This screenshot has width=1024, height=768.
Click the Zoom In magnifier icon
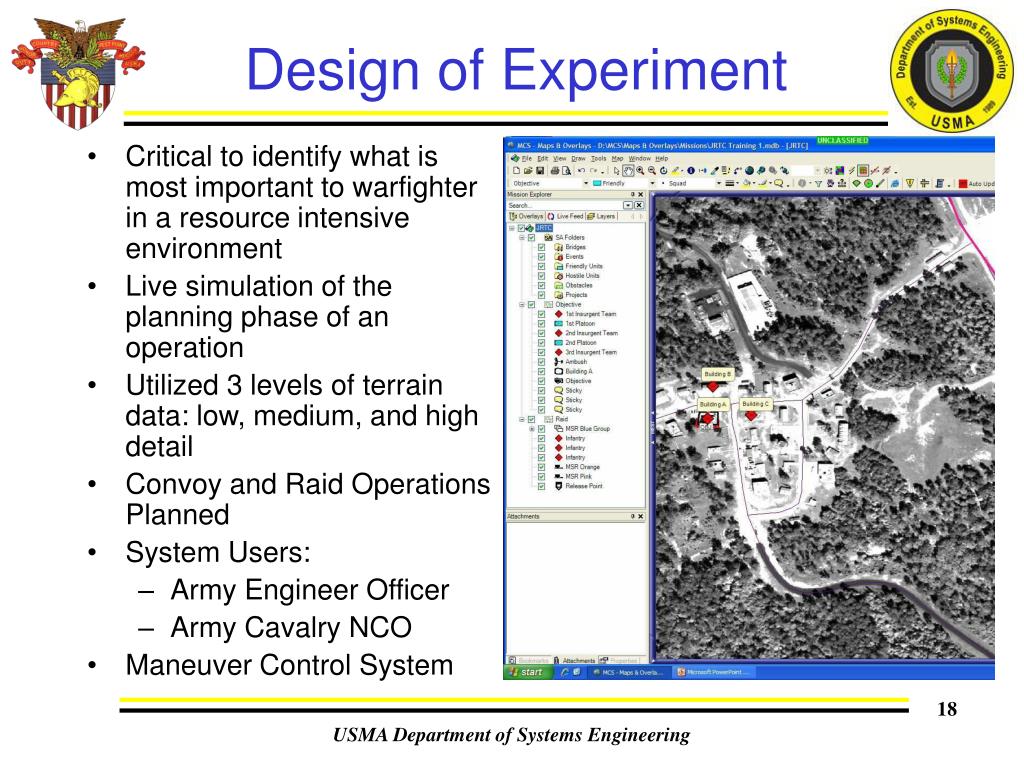(x=640, y=170)
